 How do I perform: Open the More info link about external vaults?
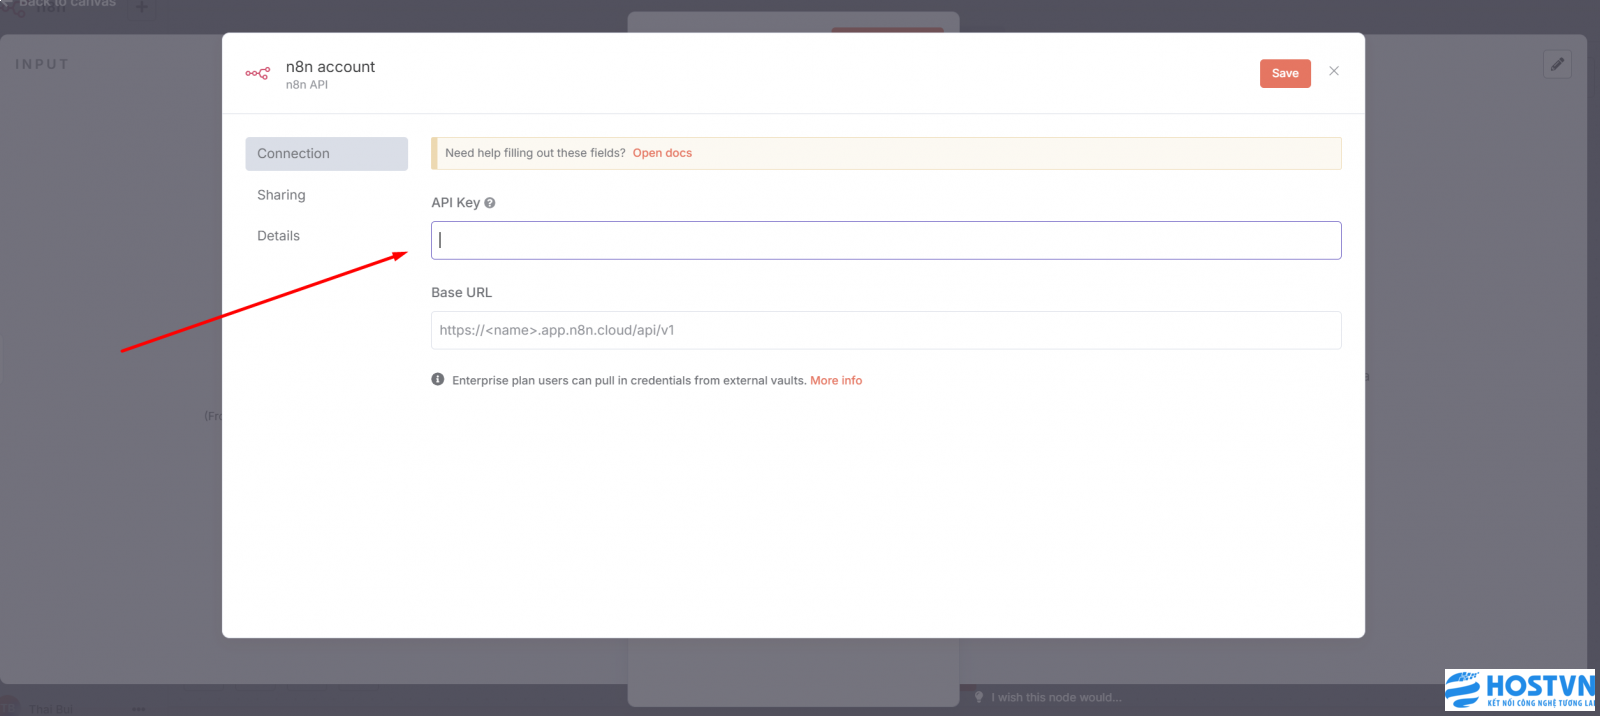[x=836, y=381]
